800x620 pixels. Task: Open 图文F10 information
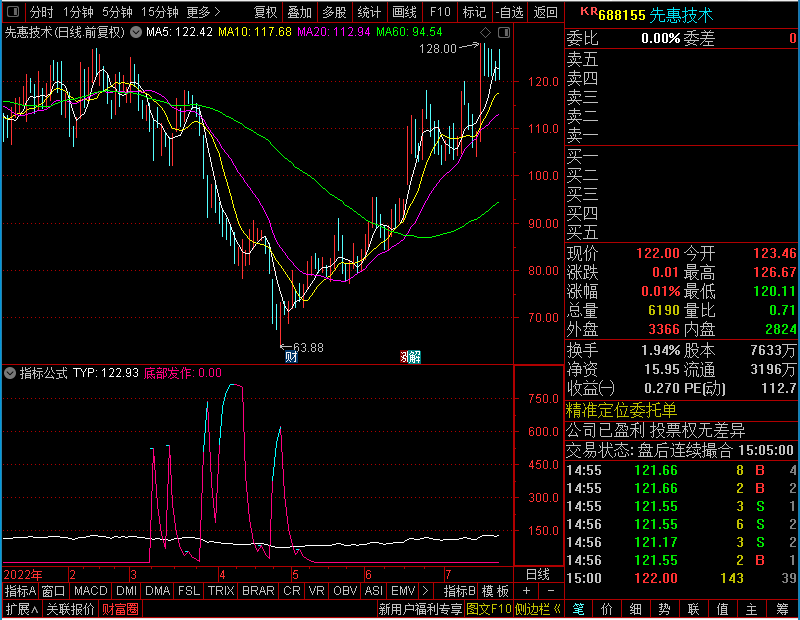point(489,609)
